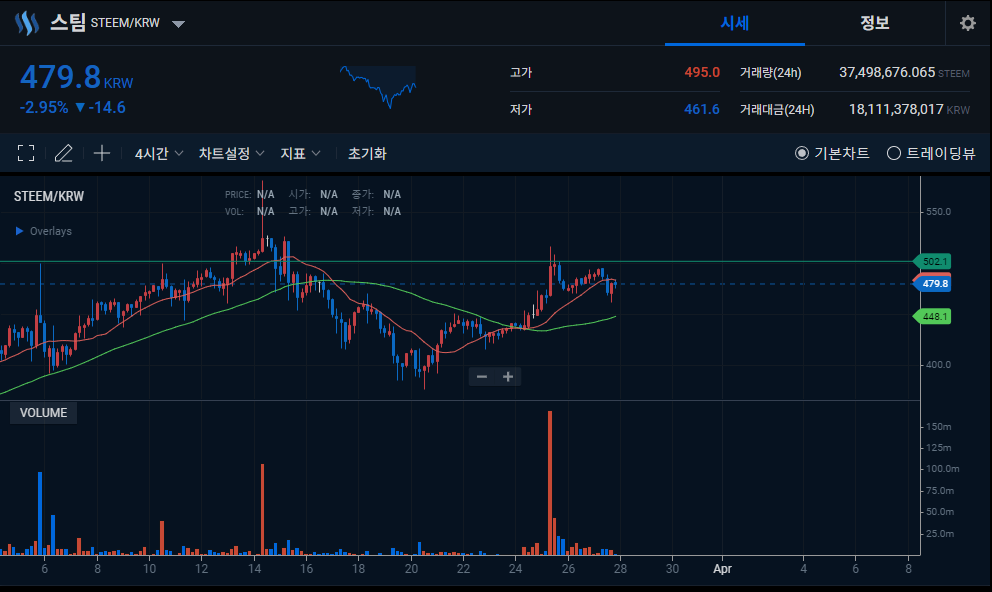Zoom out chart with minus button

tap(481, 377)
